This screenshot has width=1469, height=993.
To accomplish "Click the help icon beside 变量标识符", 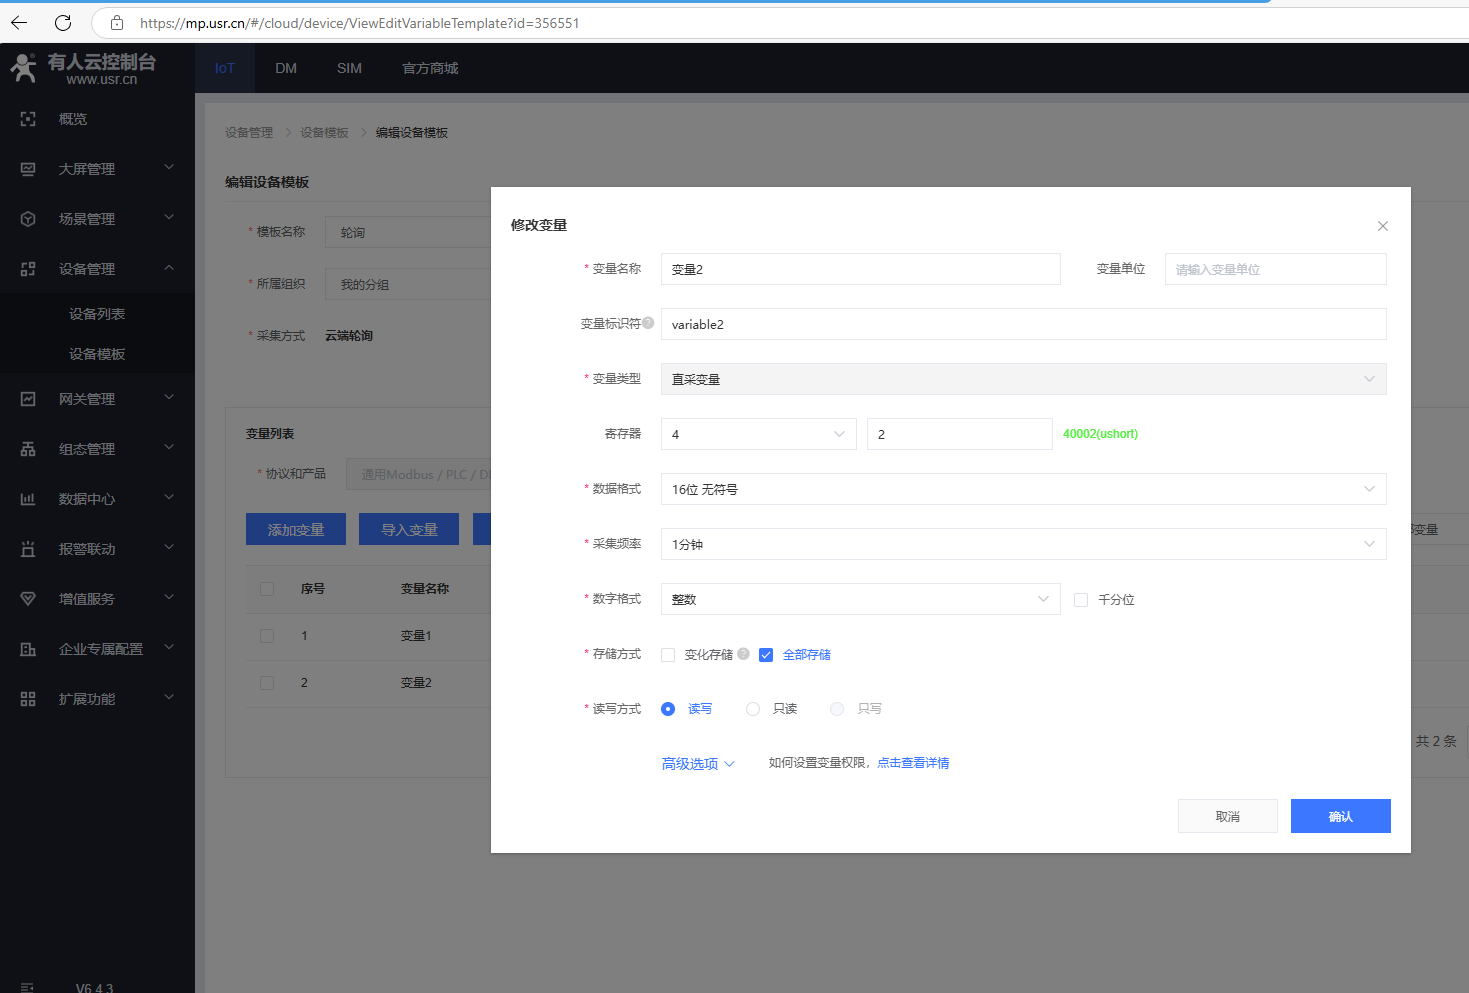I will pyautogui.click(x=648, y=323).
